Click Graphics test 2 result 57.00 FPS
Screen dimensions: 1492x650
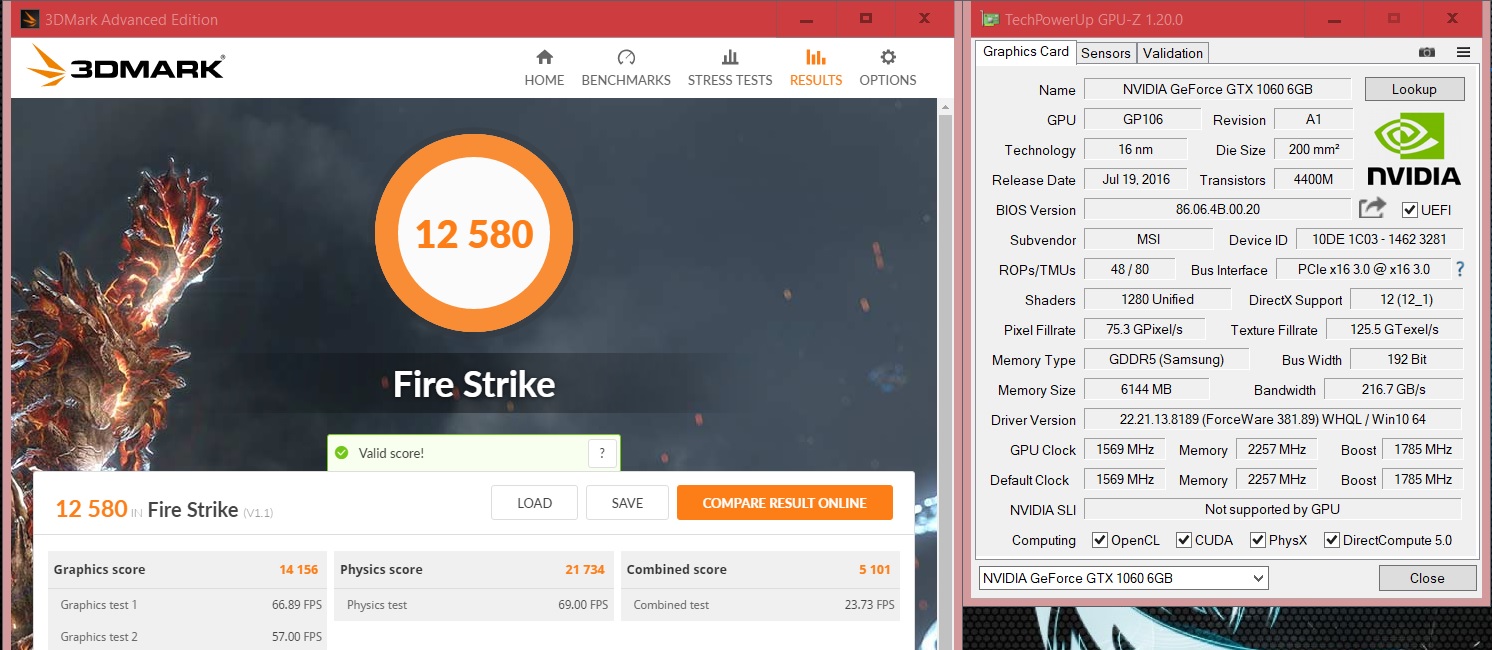pos(297,637)
